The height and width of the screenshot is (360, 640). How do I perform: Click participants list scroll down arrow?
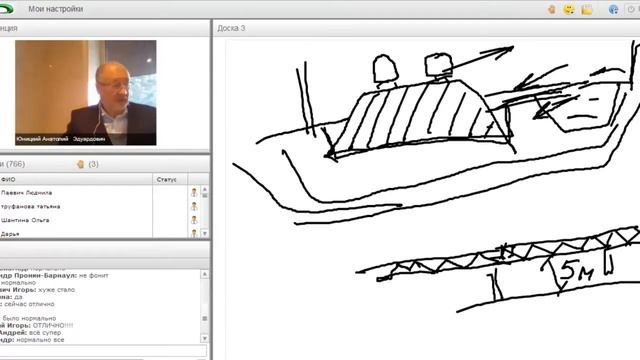[x=204, y=233]
